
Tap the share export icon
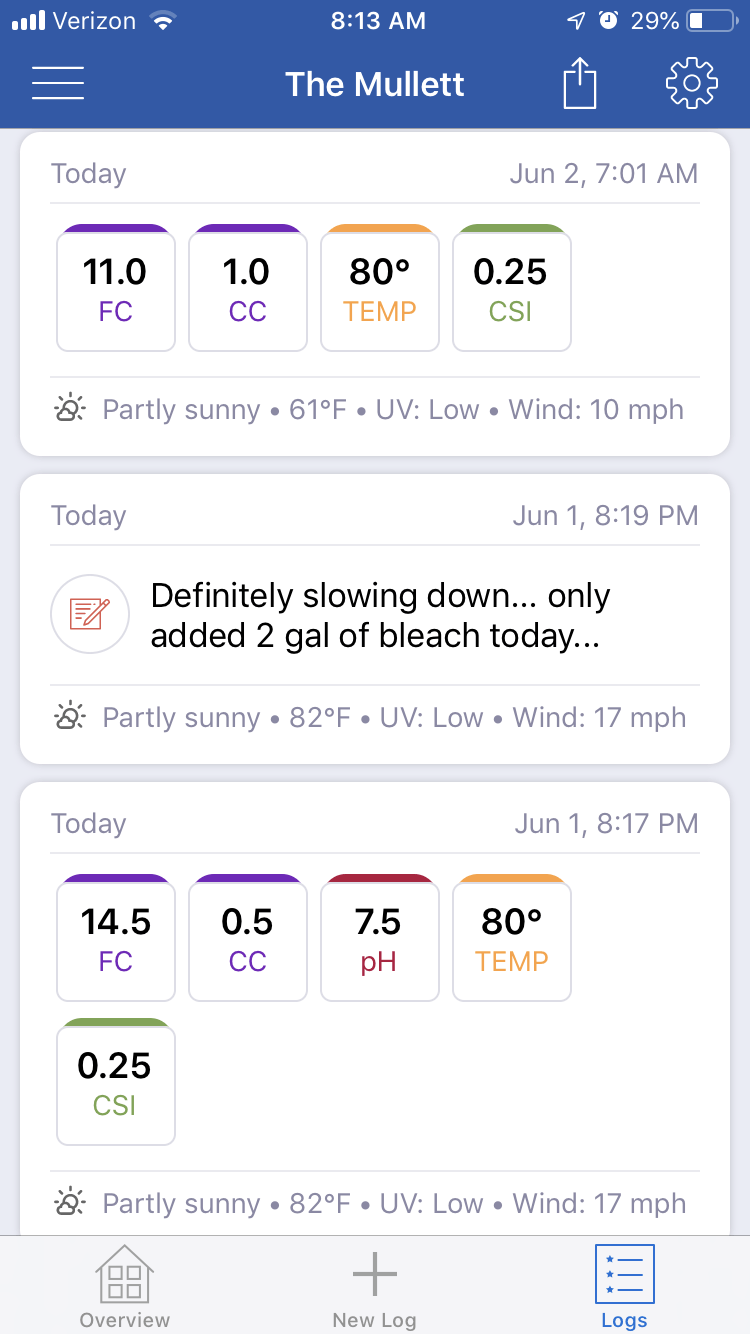(579, 83)
